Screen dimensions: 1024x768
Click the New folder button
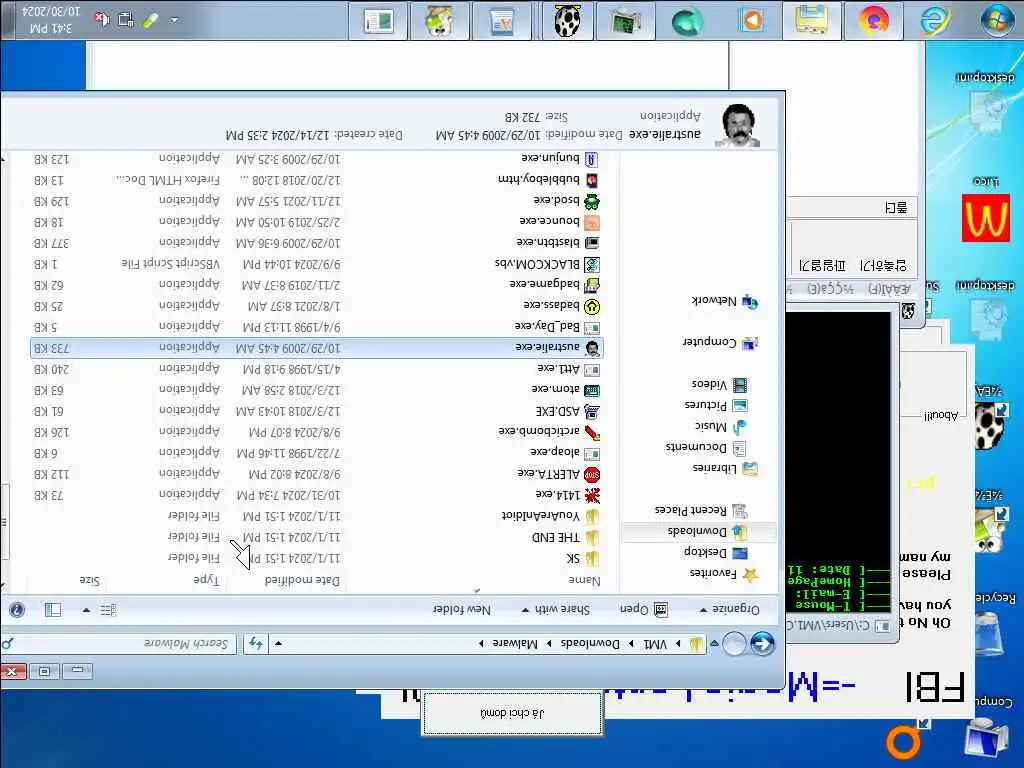pyautogui.click(x=462, y=609)
